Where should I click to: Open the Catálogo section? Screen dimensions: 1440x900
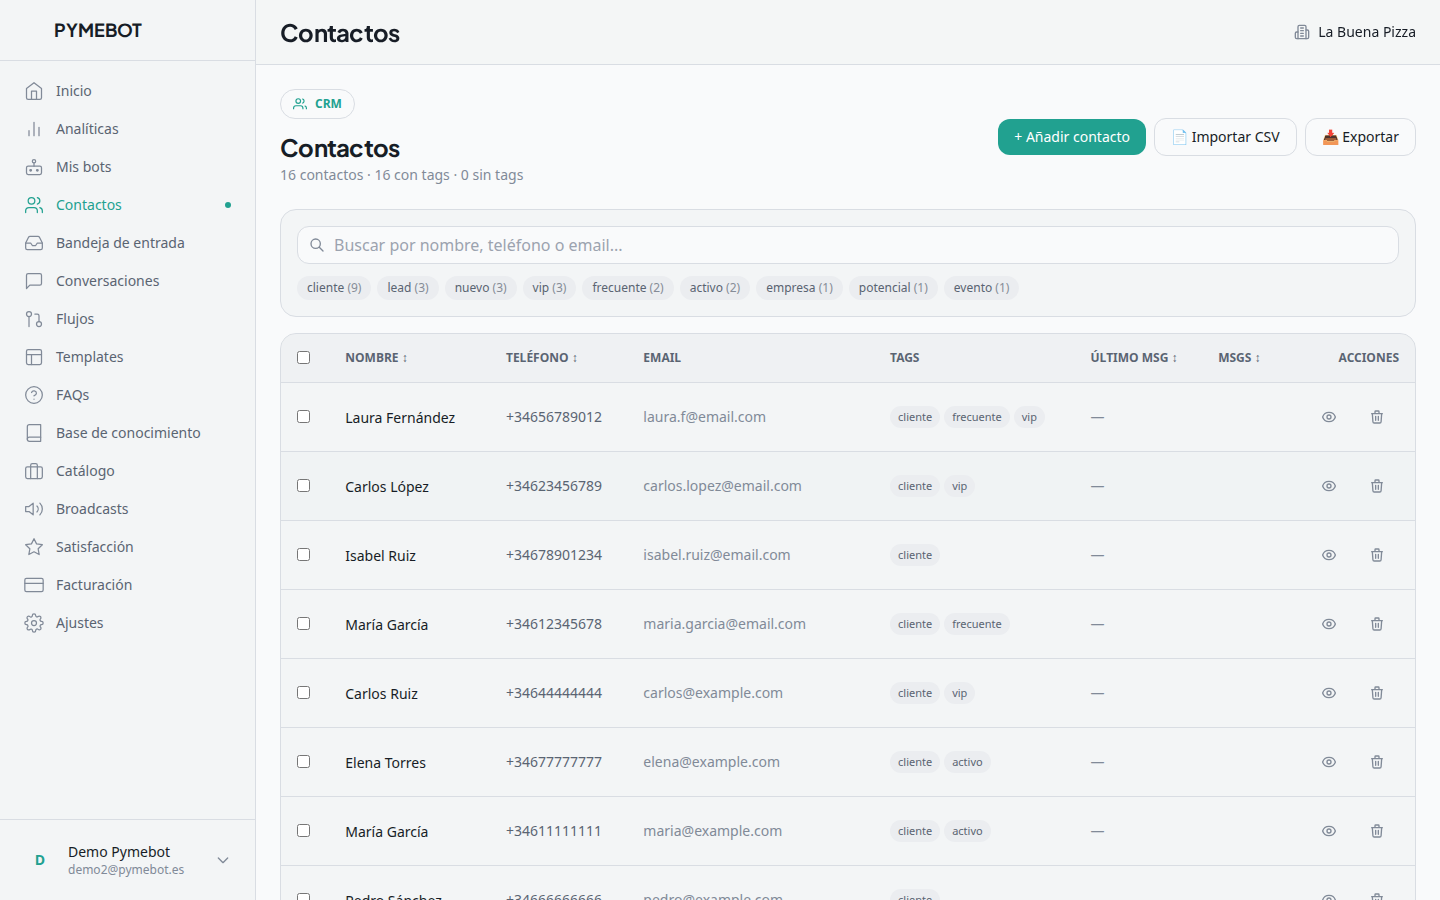point(85,471)
